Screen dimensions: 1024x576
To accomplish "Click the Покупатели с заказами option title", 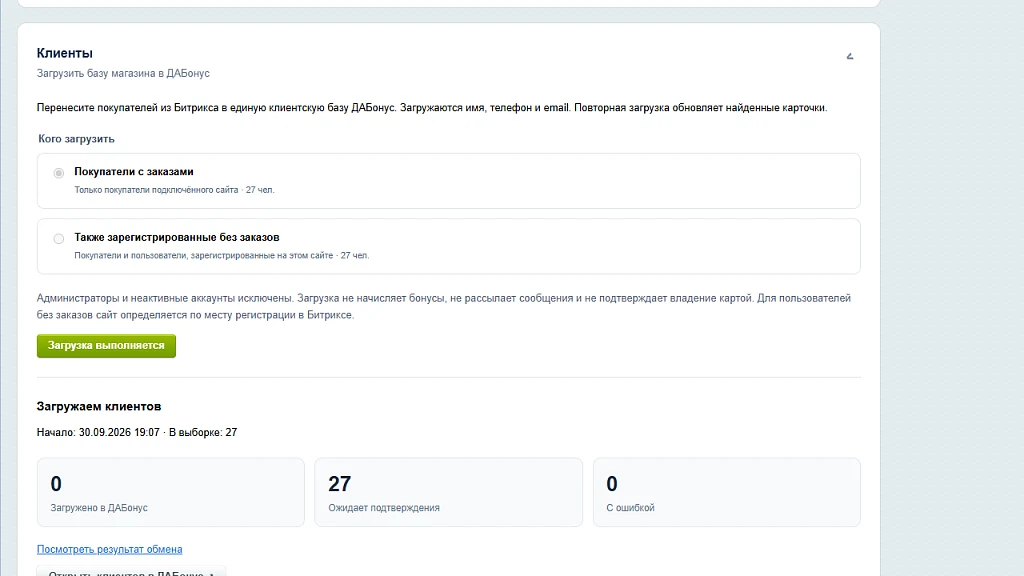I will point(134,172).
